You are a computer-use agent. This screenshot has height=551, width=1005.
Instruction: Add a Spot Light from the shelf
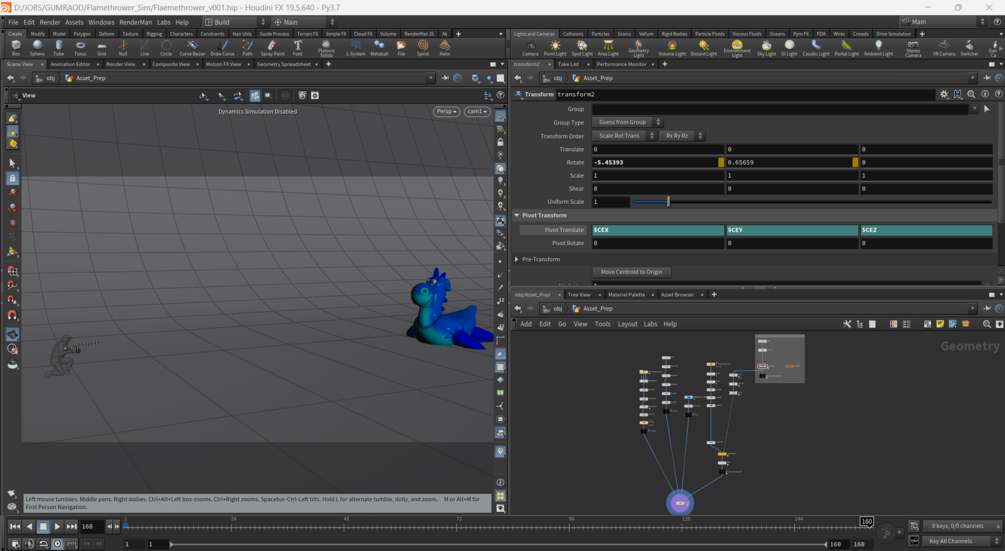tap(582, 48)
